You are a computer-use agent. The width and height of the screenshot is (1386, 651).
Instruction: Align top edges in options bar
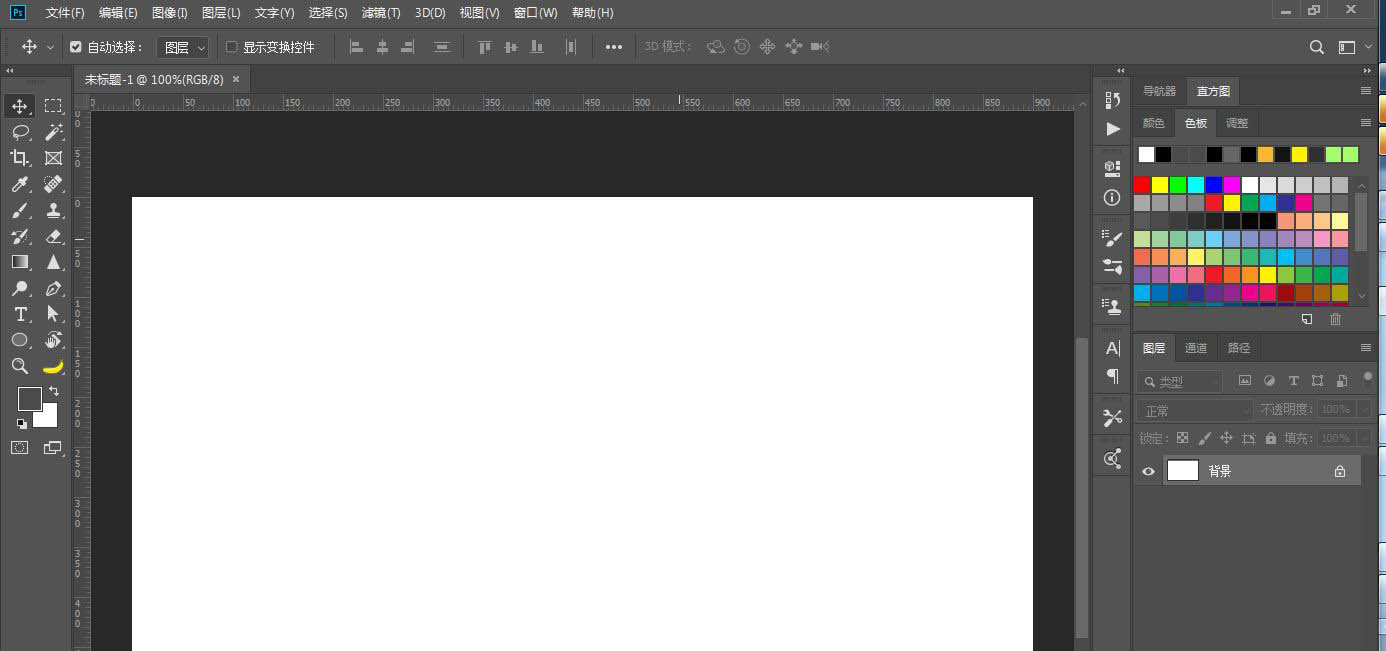coord(485,47)
